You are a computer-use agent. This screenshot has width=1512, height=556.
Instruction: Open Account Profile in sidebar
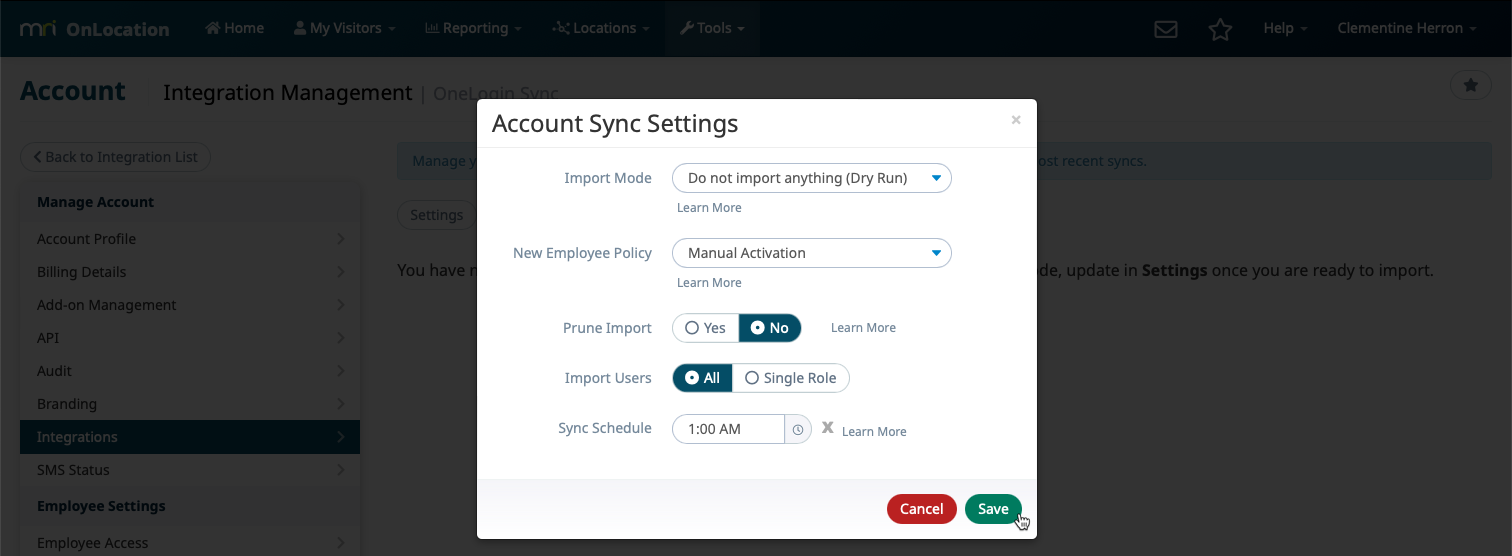[190, 239]
